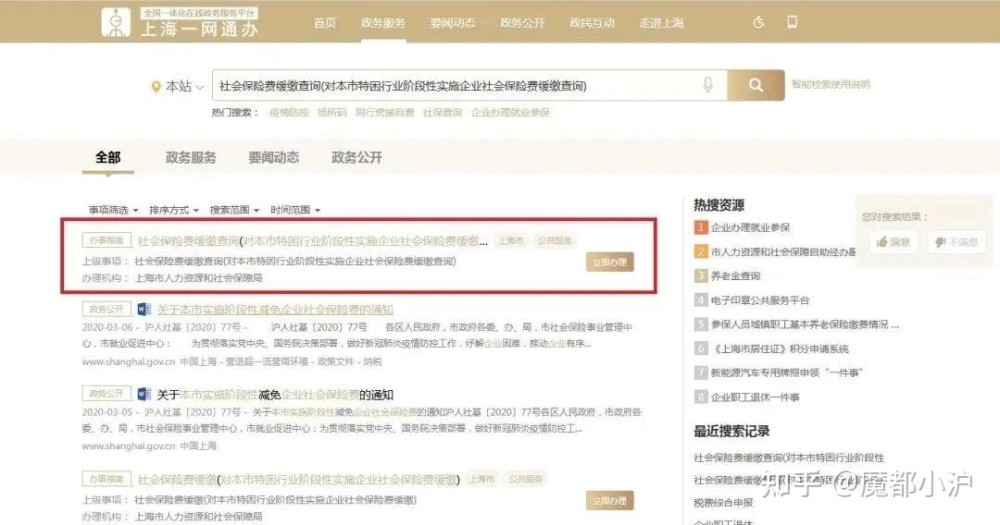1000x525 pixels.
Task: Click 立即办理 for 社会保险费缓缴查询 result
Action: click(x=610, y=262)
